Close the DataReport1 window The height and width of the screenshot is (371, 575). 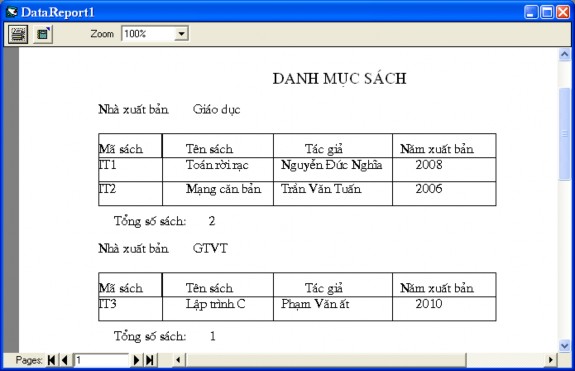[x=563, y=12]
